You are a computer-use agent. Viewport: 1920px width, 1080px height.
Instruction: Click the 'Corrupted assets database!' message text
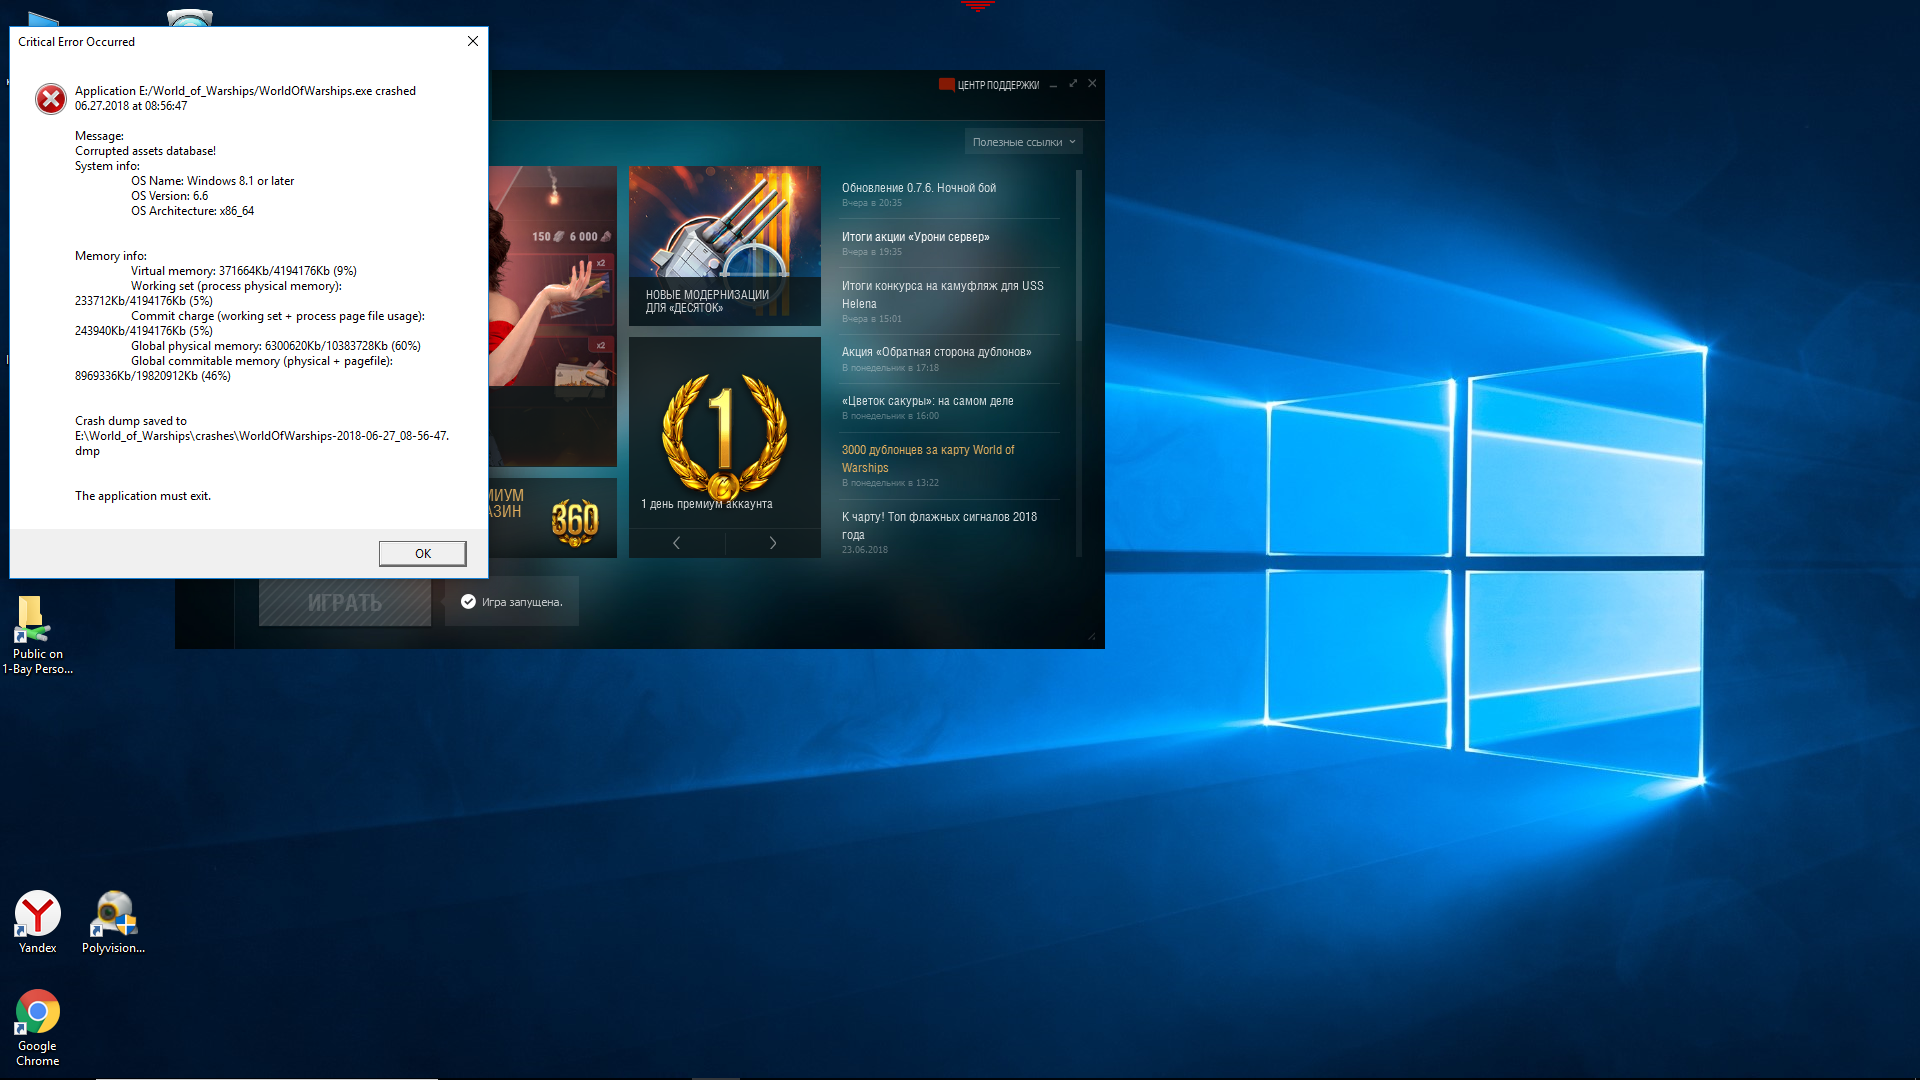click(x=145, y=151)
